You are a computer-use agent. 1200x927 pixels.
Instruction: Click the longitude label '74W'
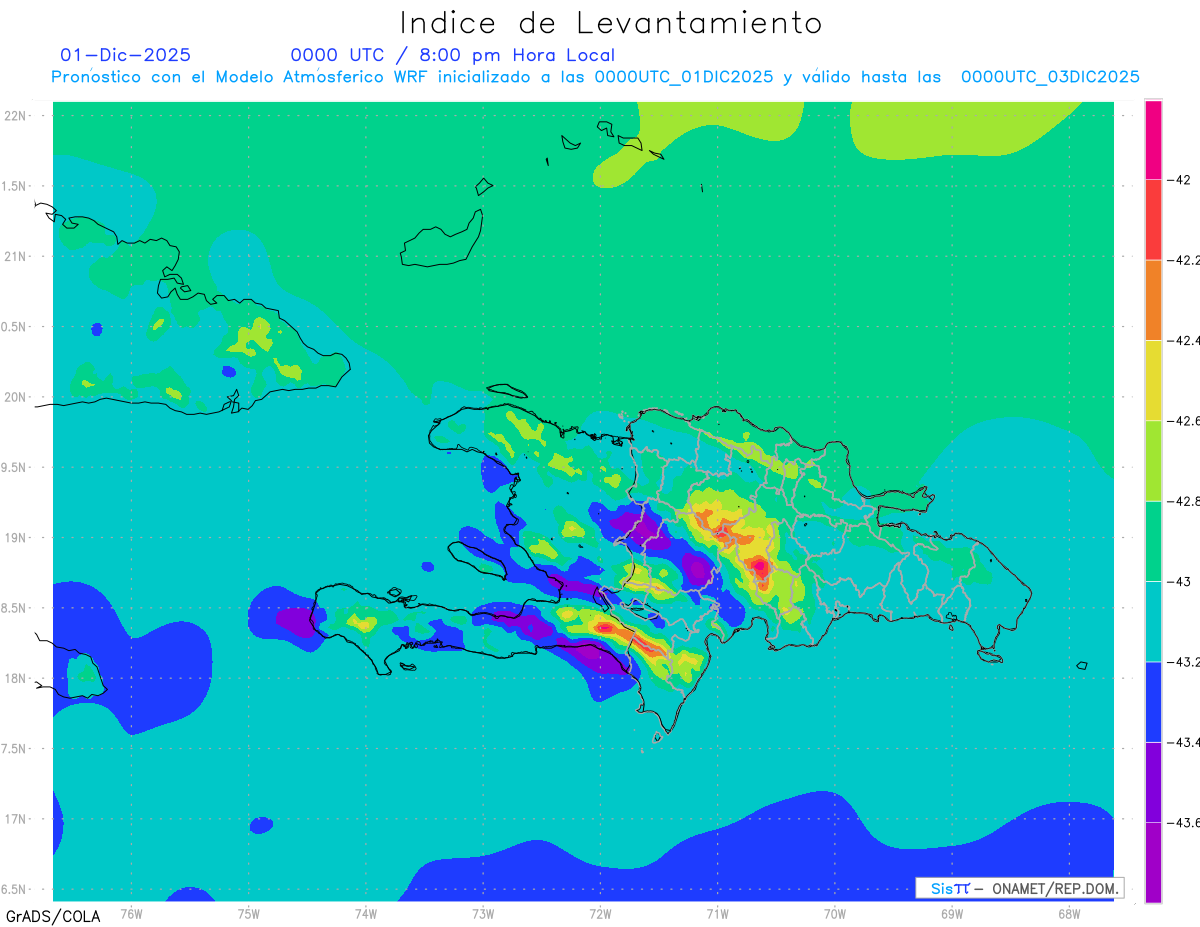point(365,913)
